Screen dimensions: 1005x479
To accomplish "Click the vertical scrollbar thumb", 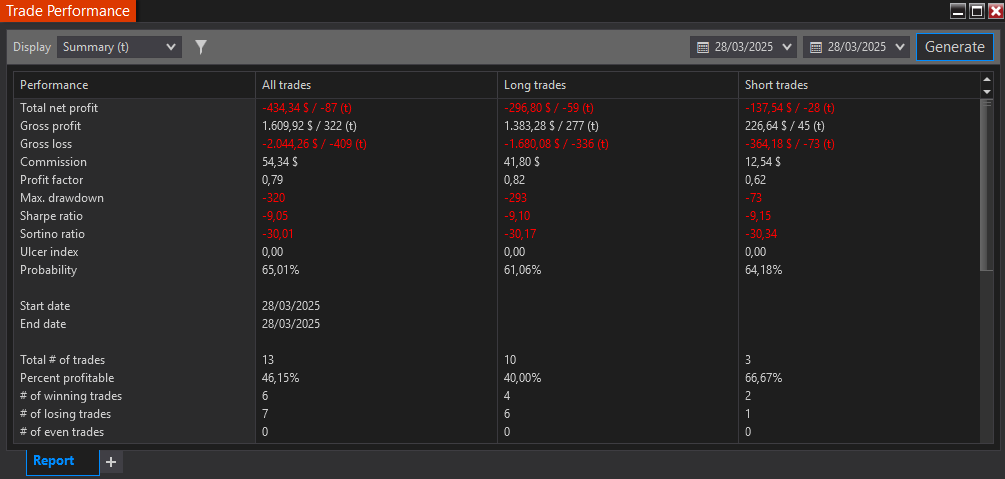I will [987, 185].
